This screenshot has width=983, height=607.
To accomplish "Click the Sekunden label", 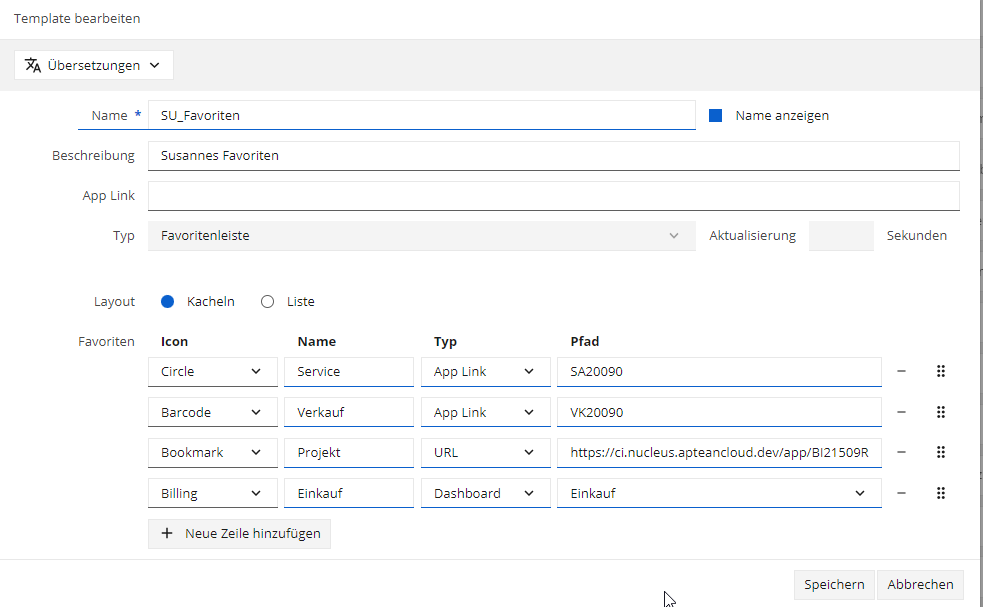I will pyautogui.click(x=917, y=236).
